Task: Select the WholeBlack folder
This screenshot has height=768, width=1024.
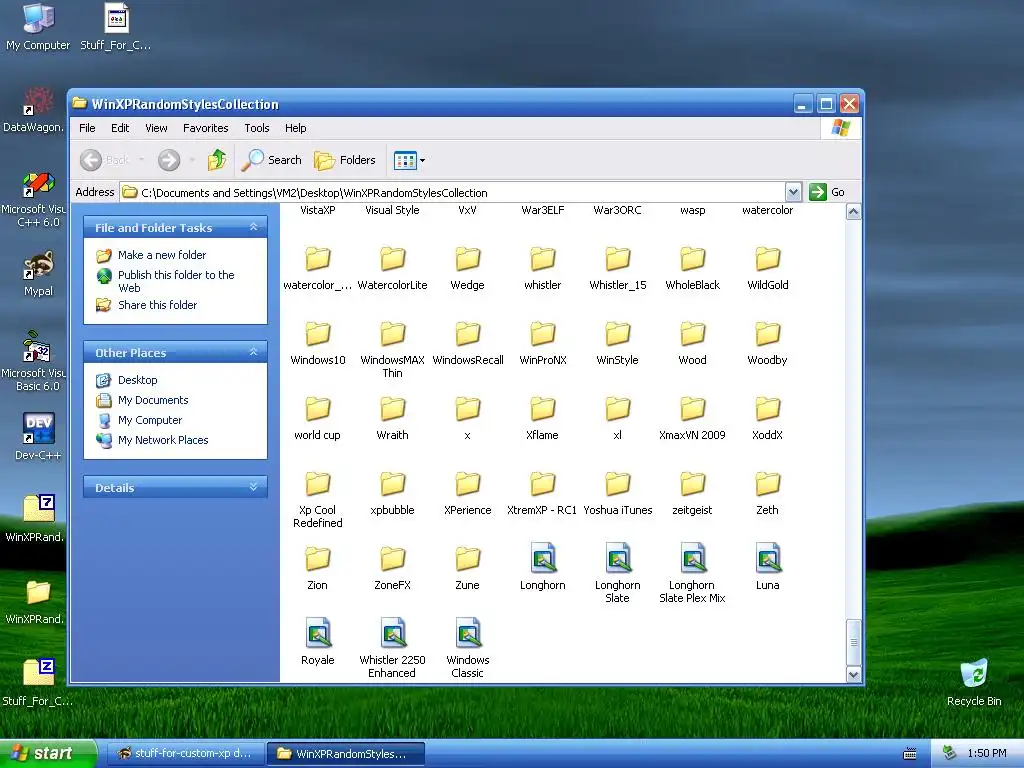Action: [692, 268]
